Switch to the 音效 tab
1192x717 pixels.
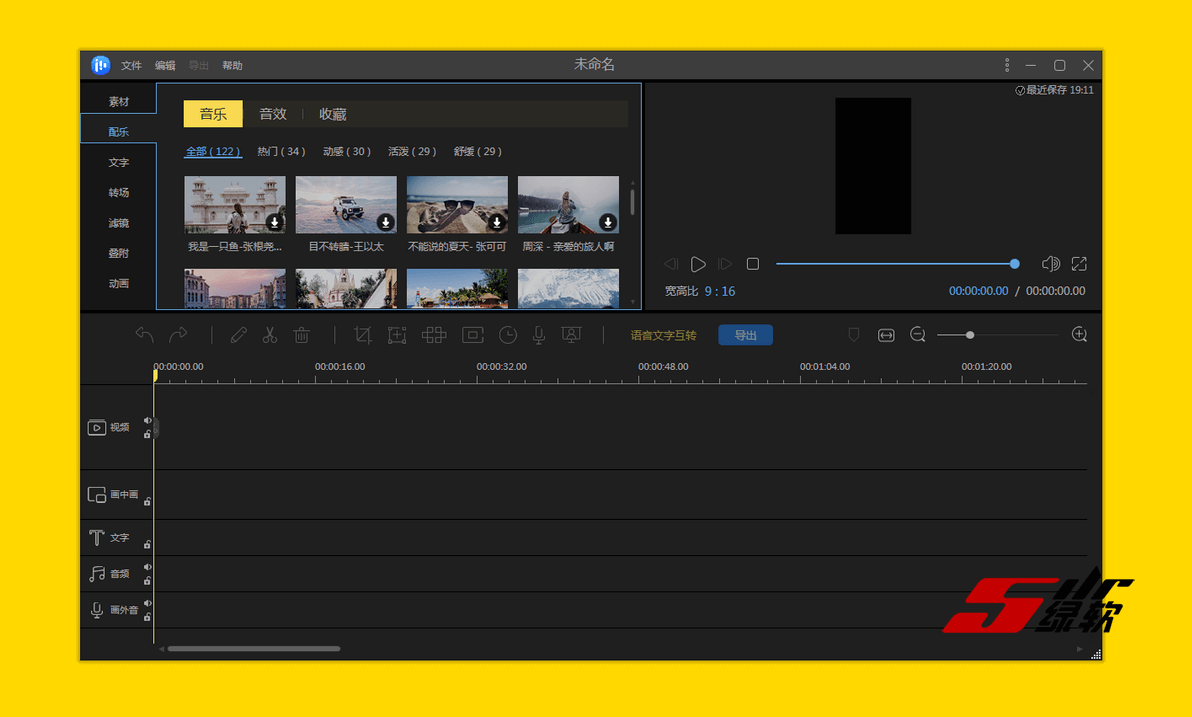coord(273,114)
